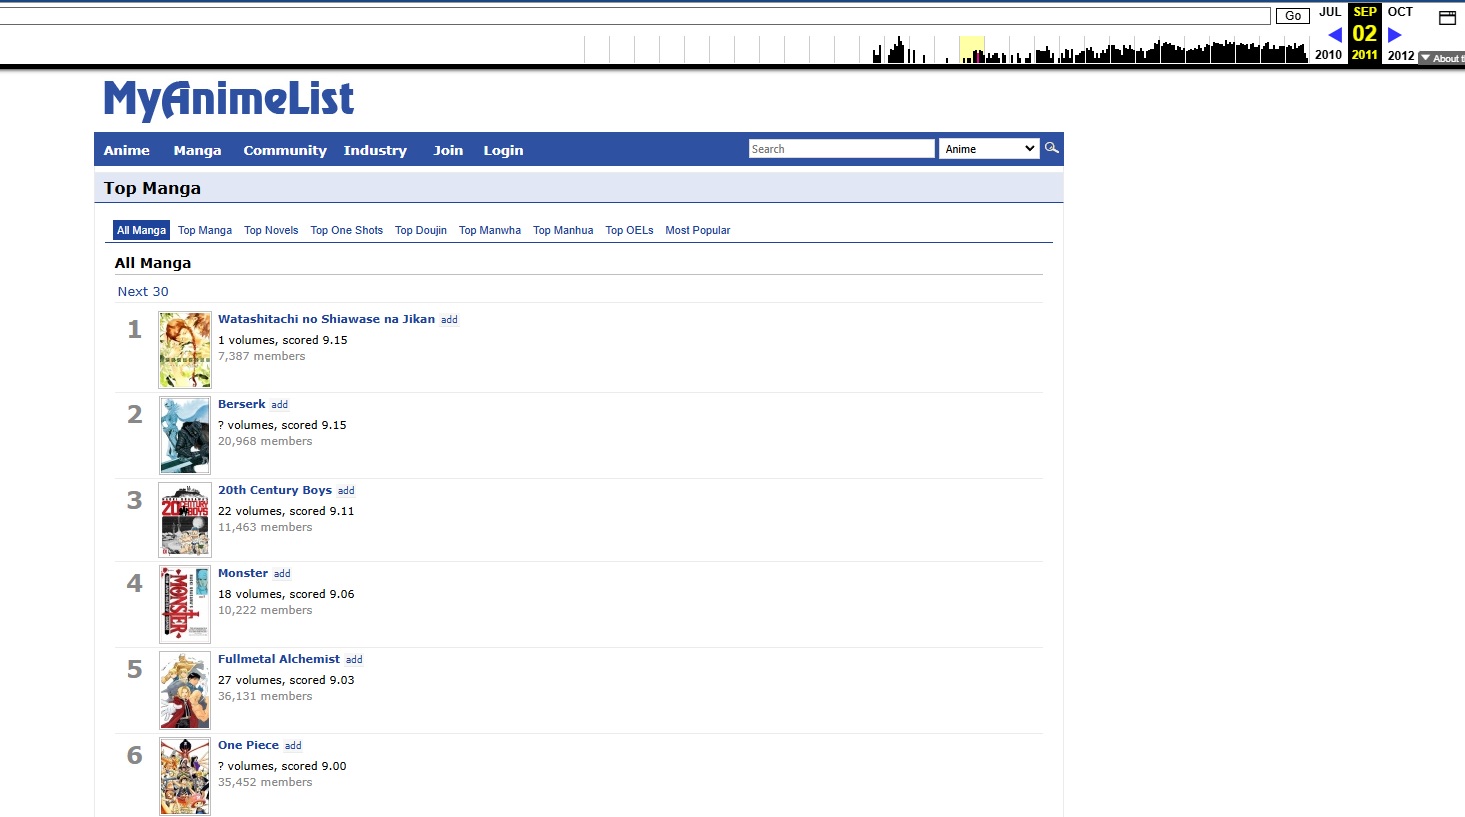Viewport: 1465px width, 817px height.
Task: Switch to the Most Popular tab
Action: pyautogui.click(x=698, y=230)
